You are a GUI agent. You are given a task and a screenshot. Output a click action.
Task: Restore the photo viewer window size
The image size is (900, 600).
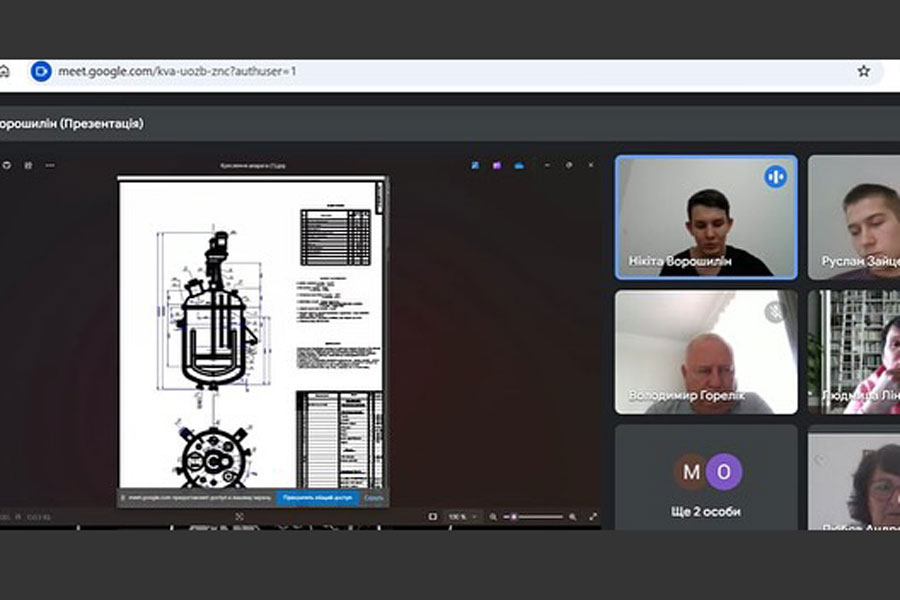pyautogui.click(x=569, y=165)
